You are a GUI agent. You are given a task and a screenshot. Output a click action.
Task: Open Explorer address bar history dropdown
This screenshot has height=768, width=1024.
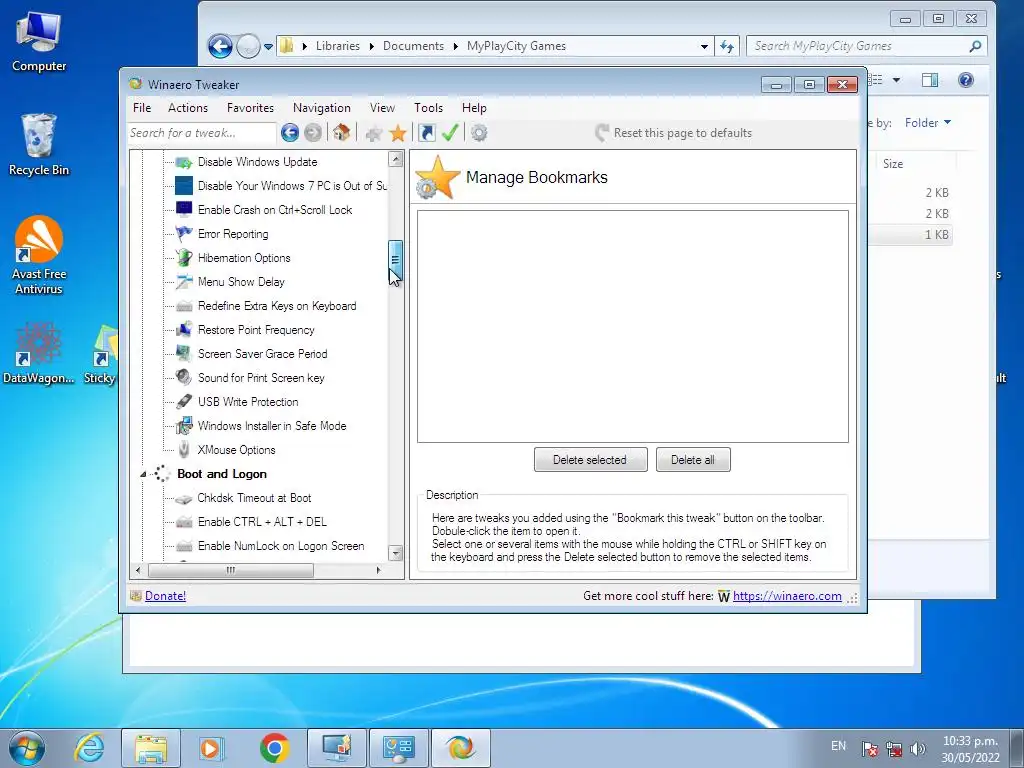tap(704, 46)
